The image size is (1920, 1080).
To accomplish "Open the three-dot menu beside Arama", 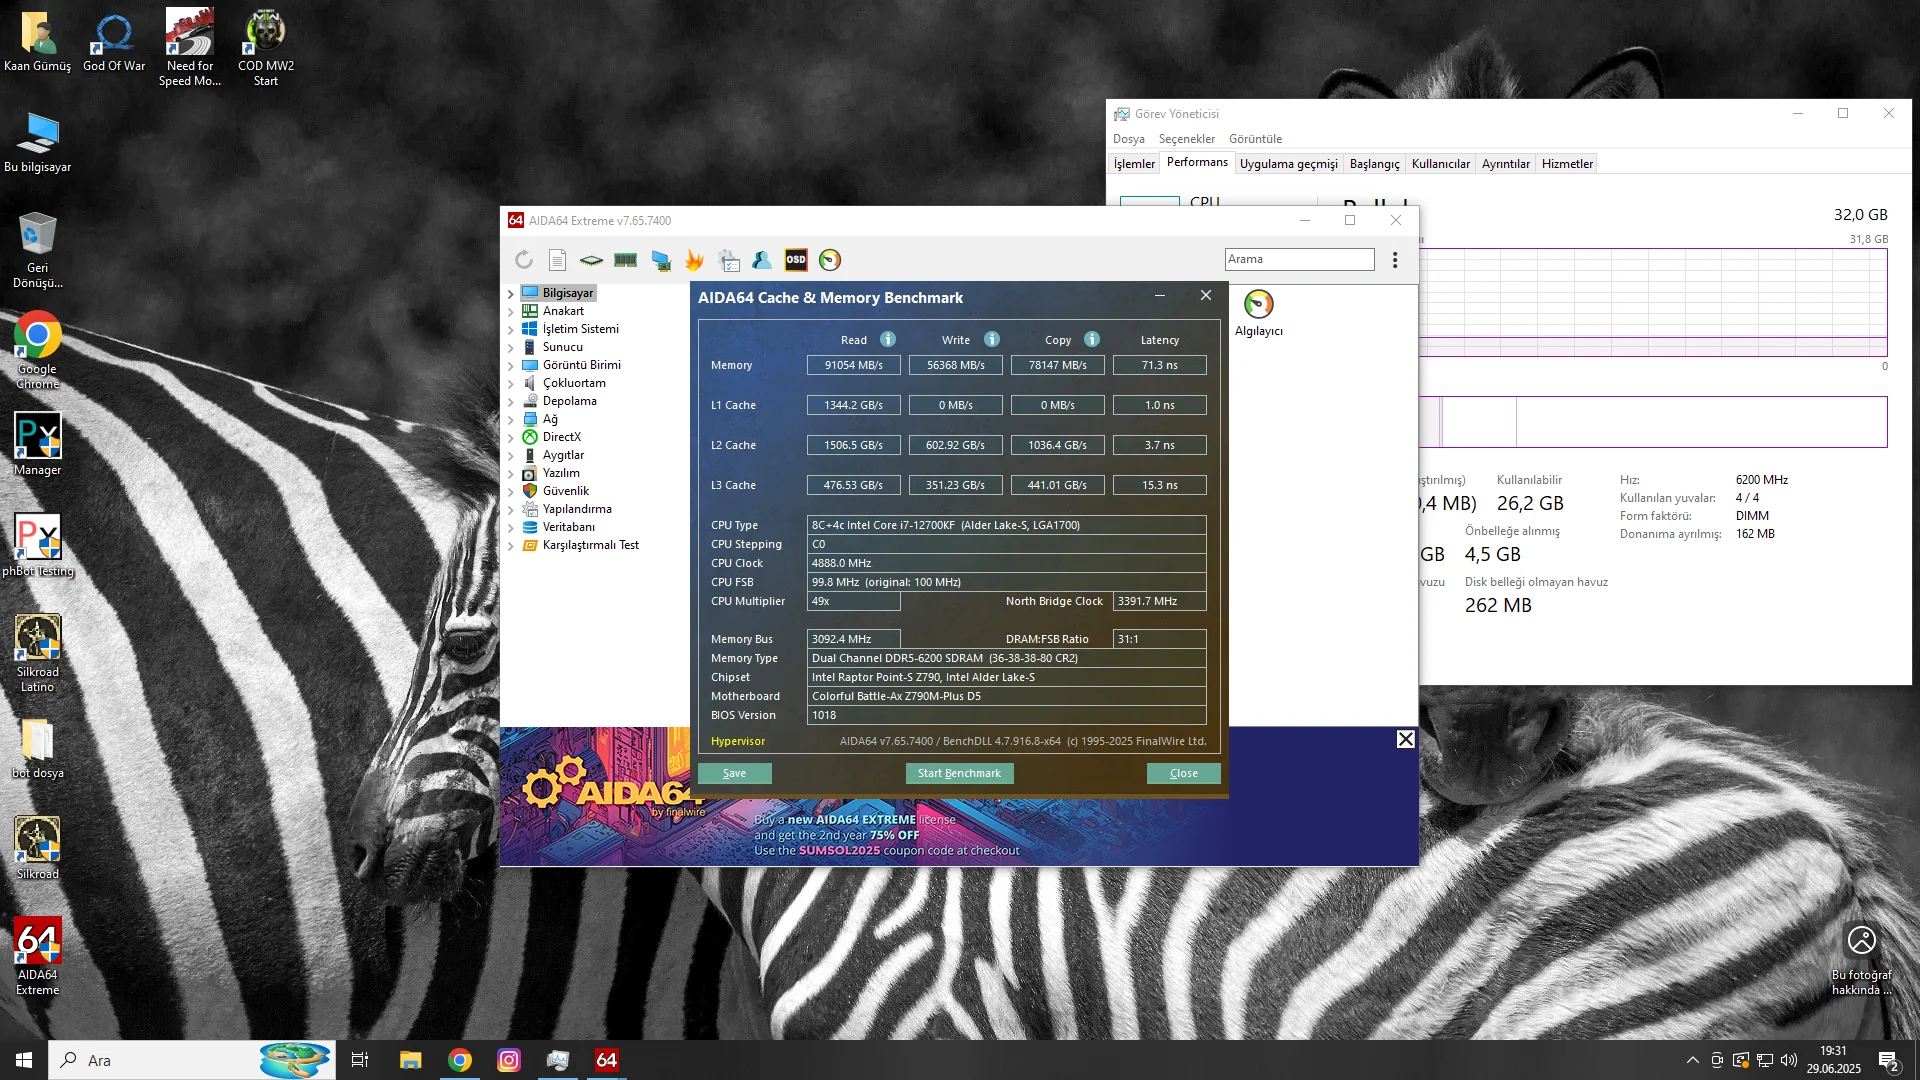I will point(1395,260).
